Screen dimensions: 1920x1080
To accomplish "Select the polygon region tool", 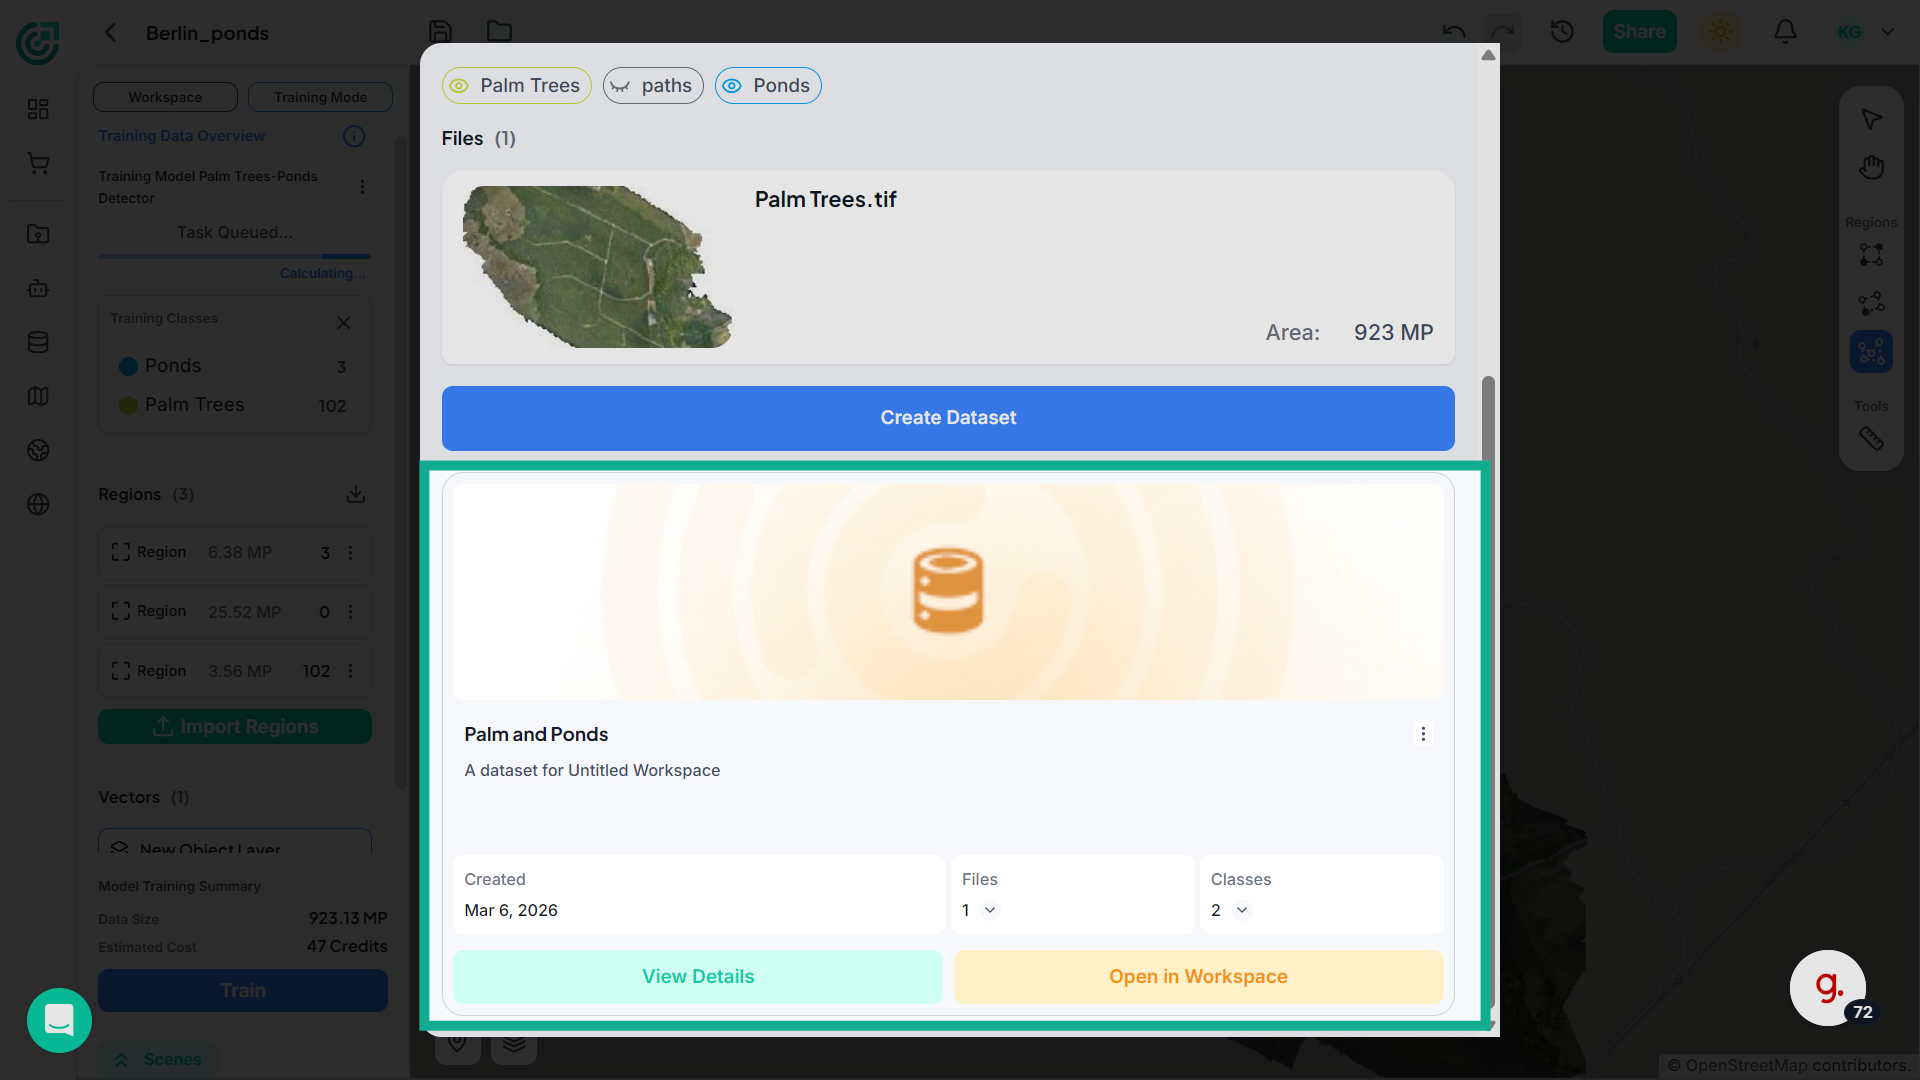I will (x=1871, y=303).
